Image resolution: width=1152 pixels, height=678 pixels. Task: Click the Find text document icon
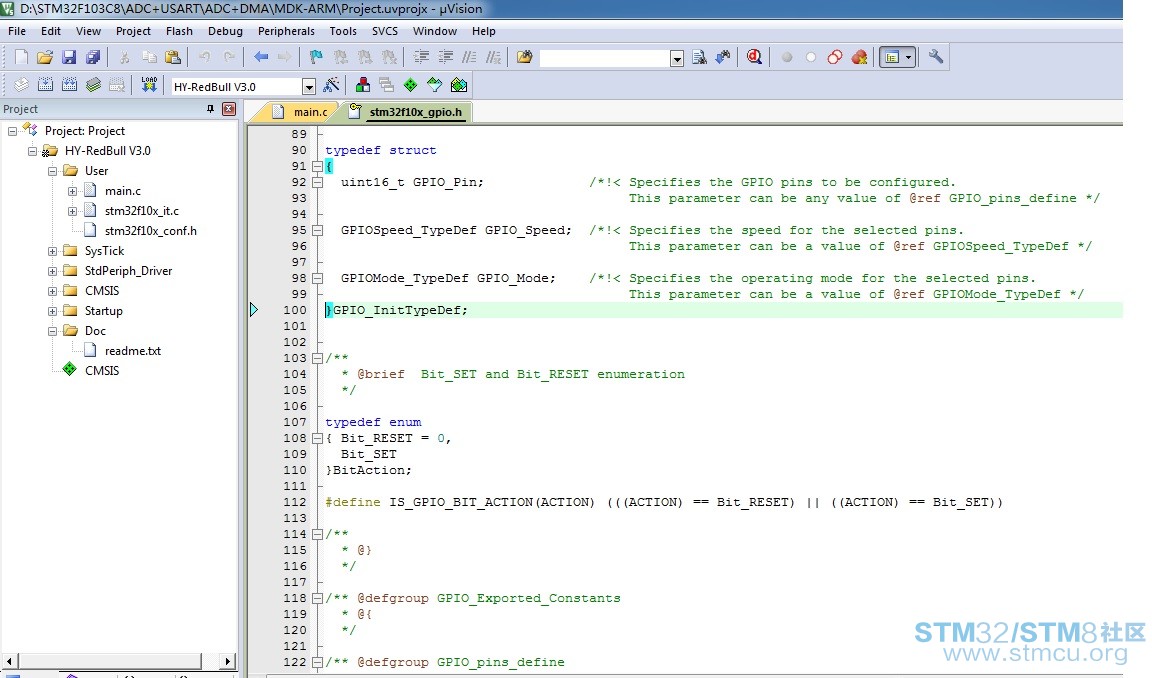tap(699, 57)
